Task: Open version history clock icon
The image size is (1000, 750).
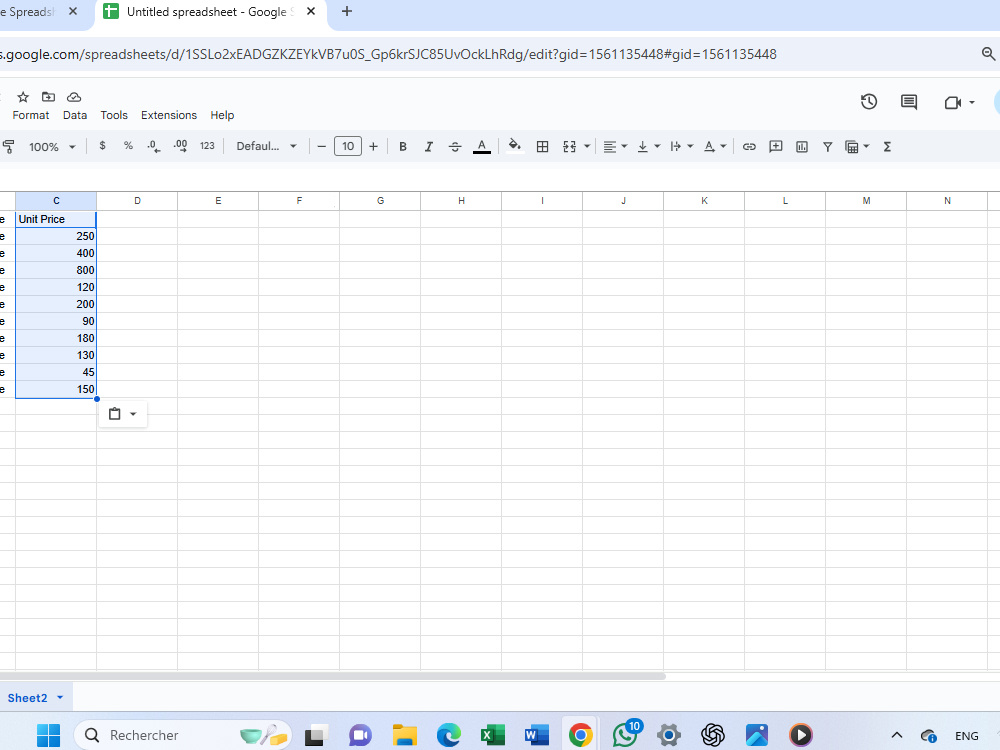Action: click(869, 102)
